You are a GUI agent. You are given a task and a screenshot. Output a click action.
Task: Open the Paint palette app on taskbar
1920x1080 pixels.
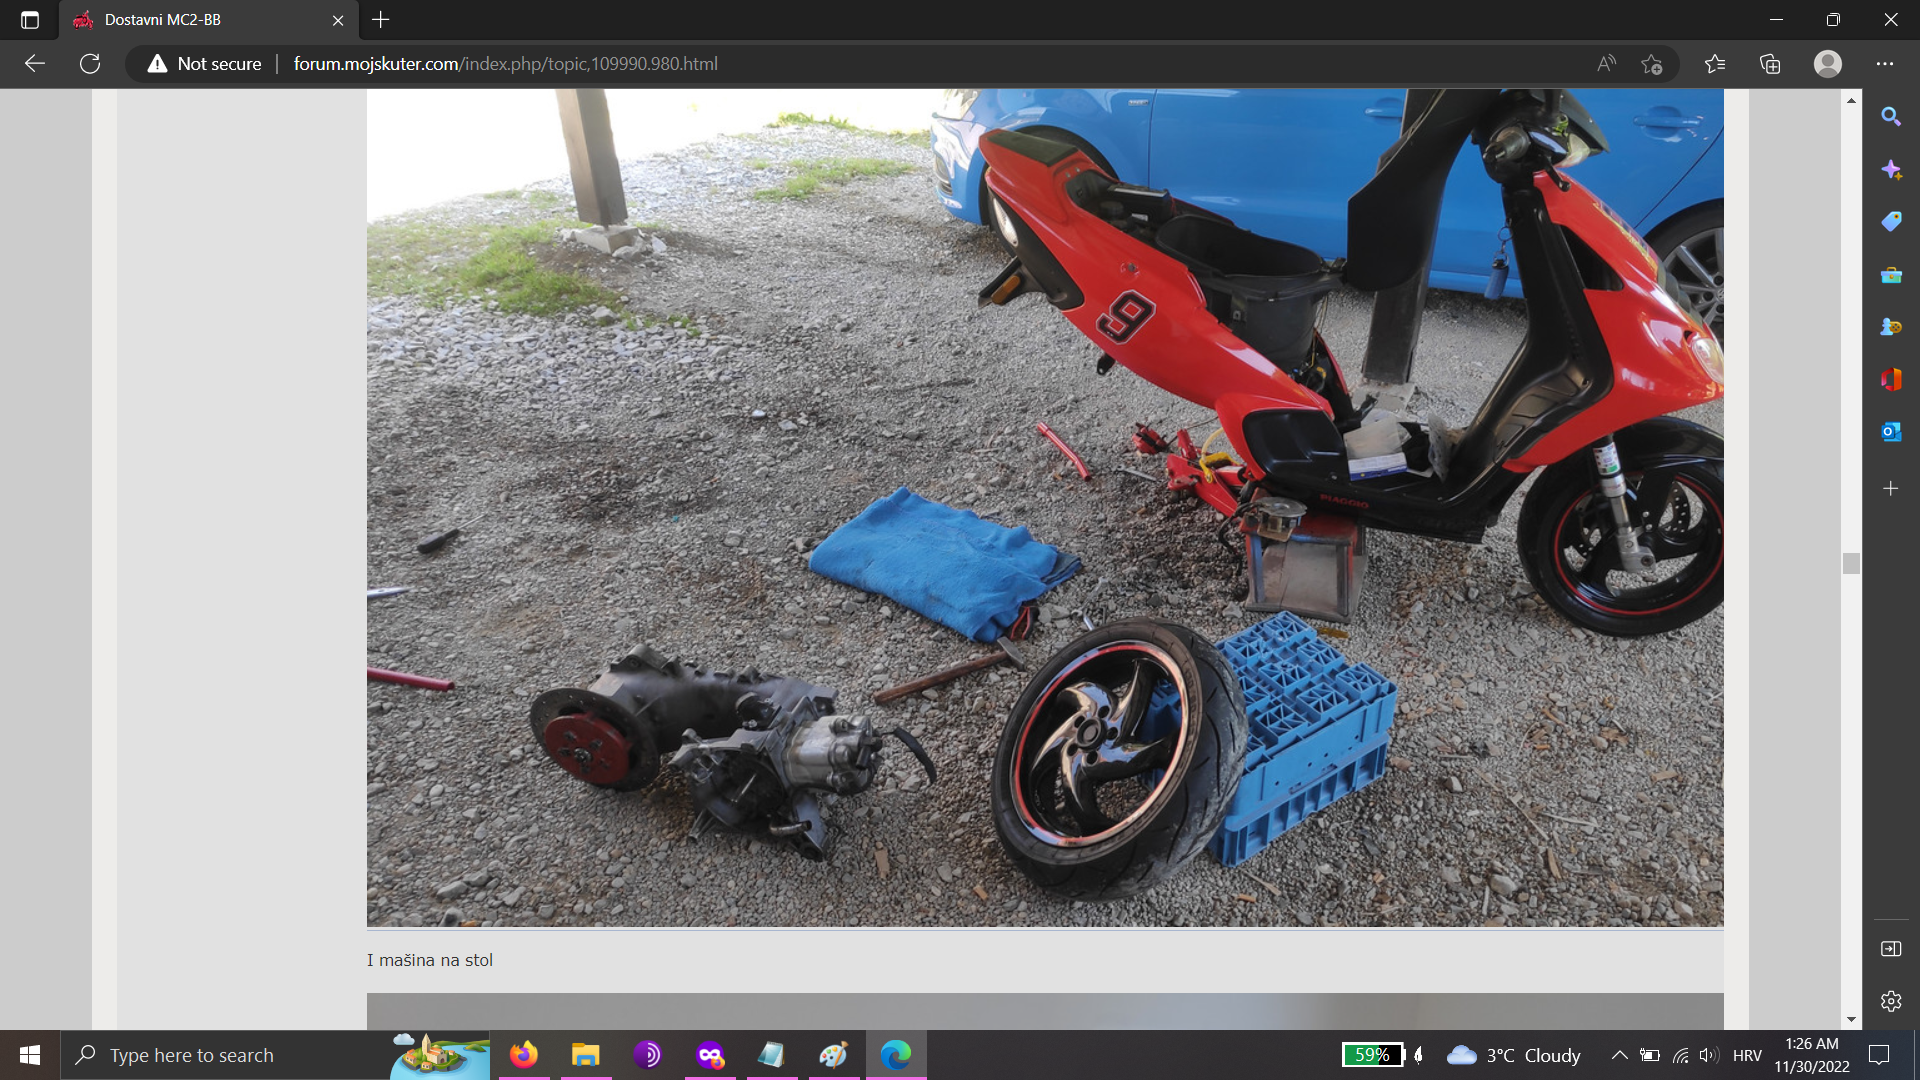point(834,1055)
